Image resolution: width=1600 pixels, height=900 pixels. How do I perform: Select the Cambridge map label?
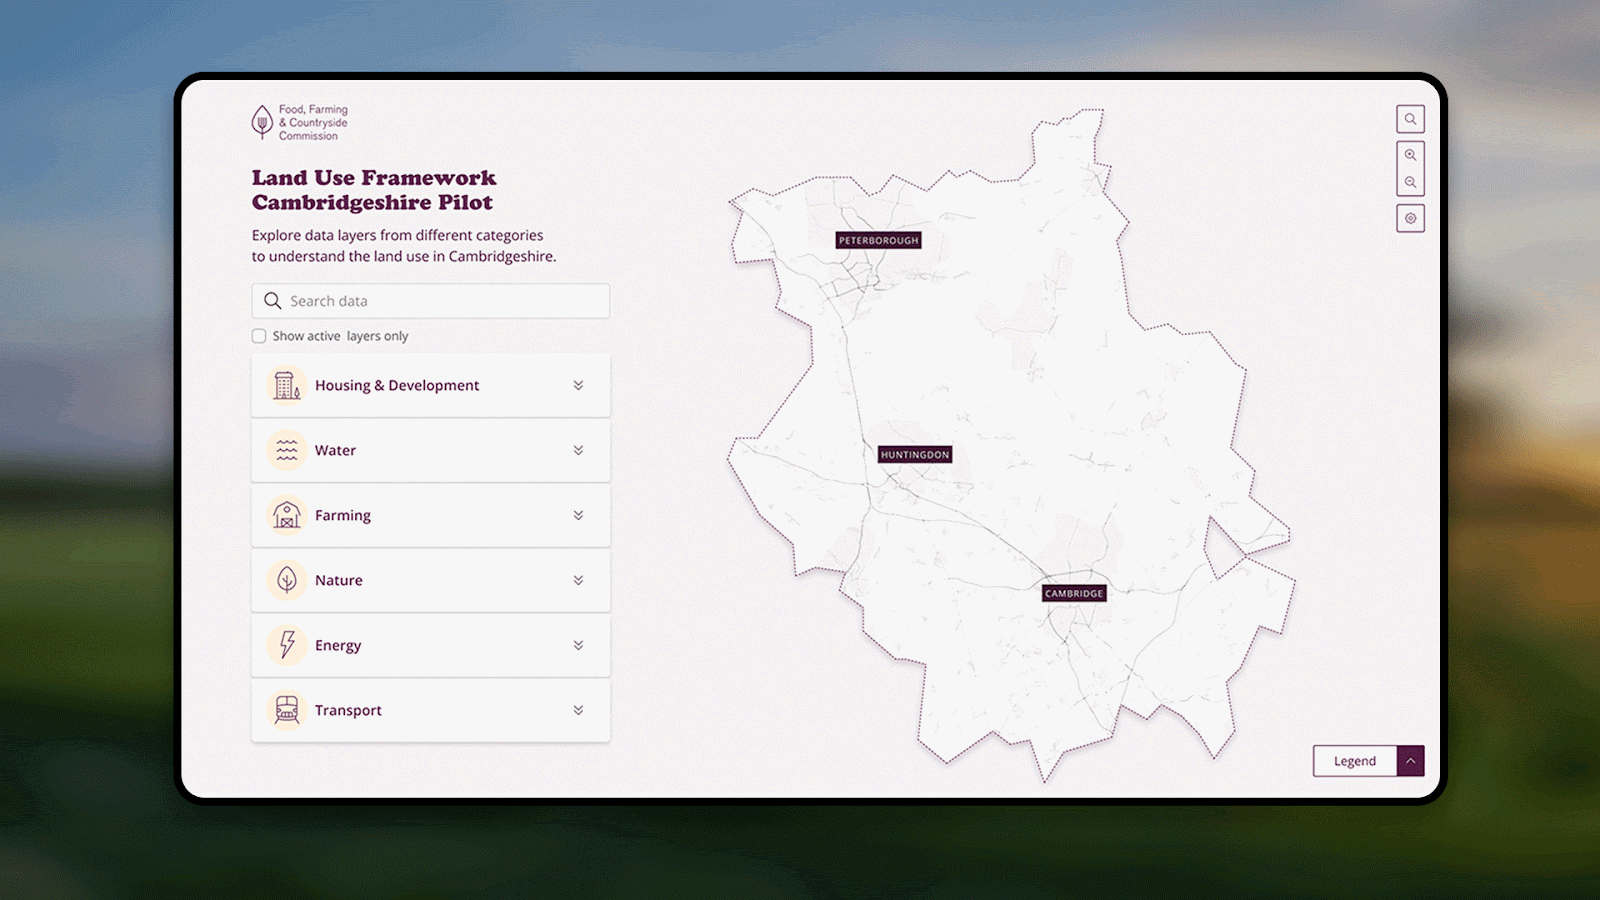pos(1074,592)
